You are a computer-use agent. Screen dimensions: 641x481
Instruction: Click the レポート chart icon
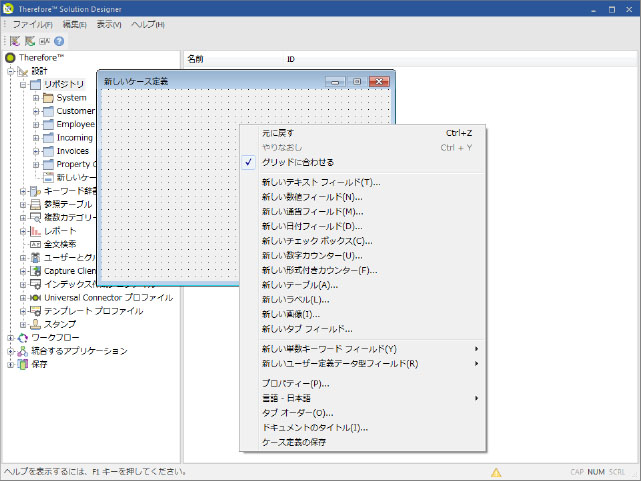(35, 231)
